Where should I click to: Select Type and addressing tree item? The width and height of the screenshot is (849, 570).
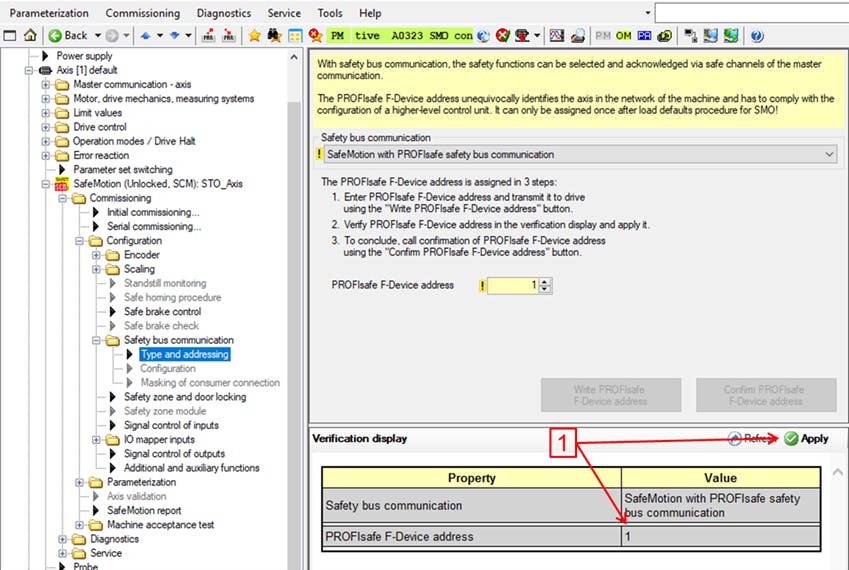click(185, 355)
